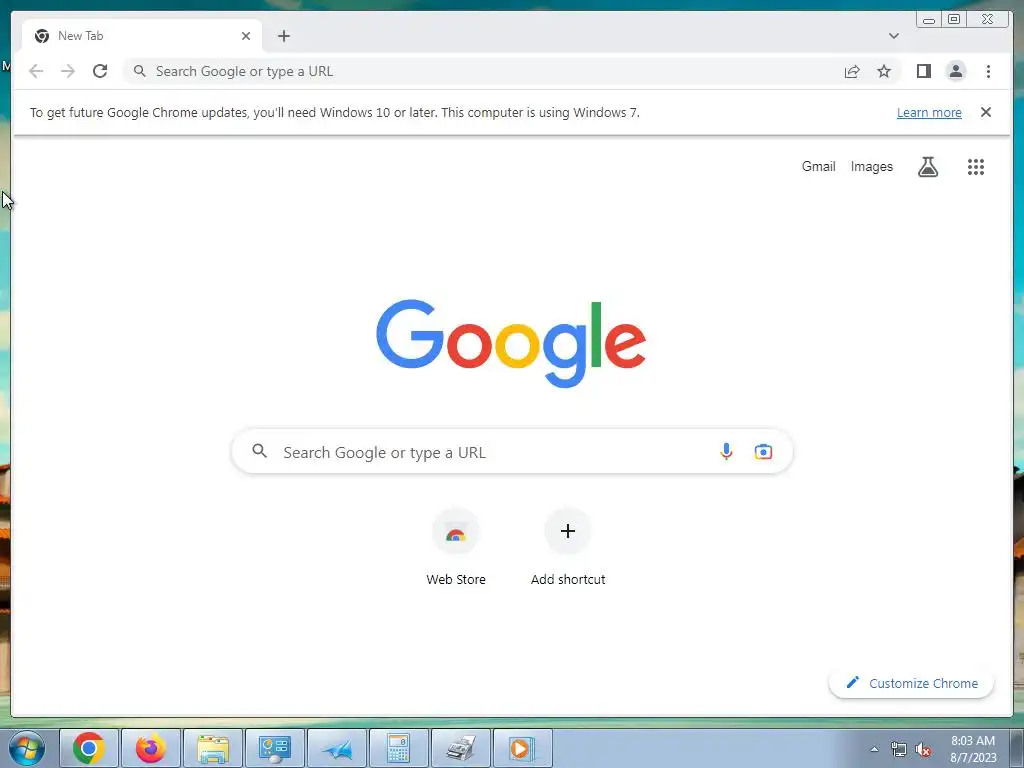The width and height of the screenshot is (1024, 768).
Task: Click the forward navigation arrow
Action: [68, 71]
